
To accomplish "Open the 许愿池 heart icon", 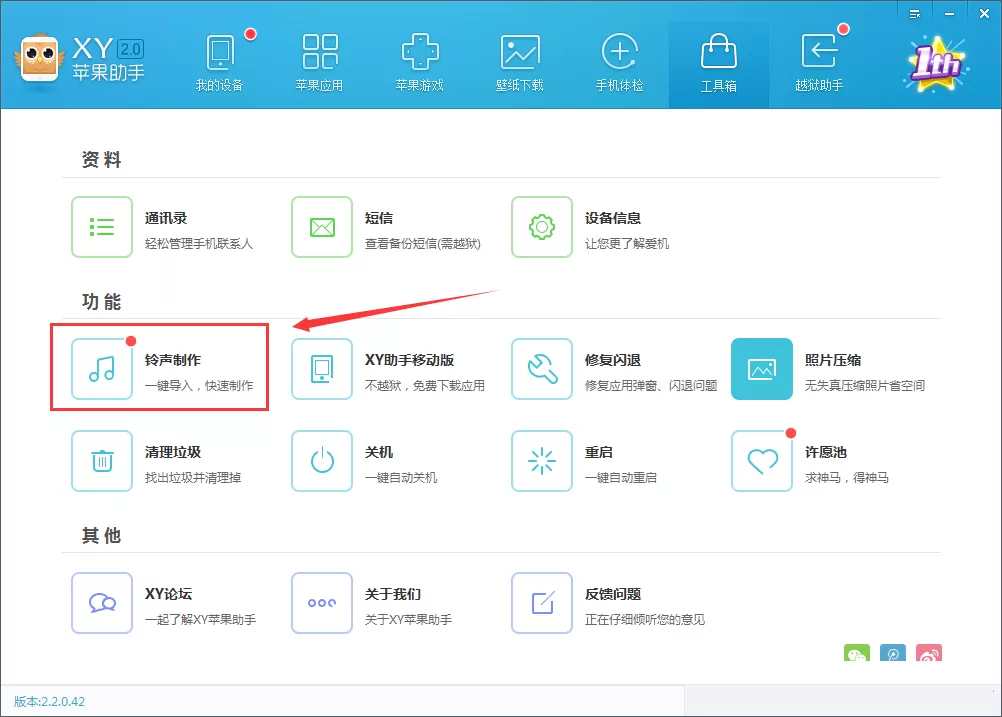I will (x=762, y=461).
